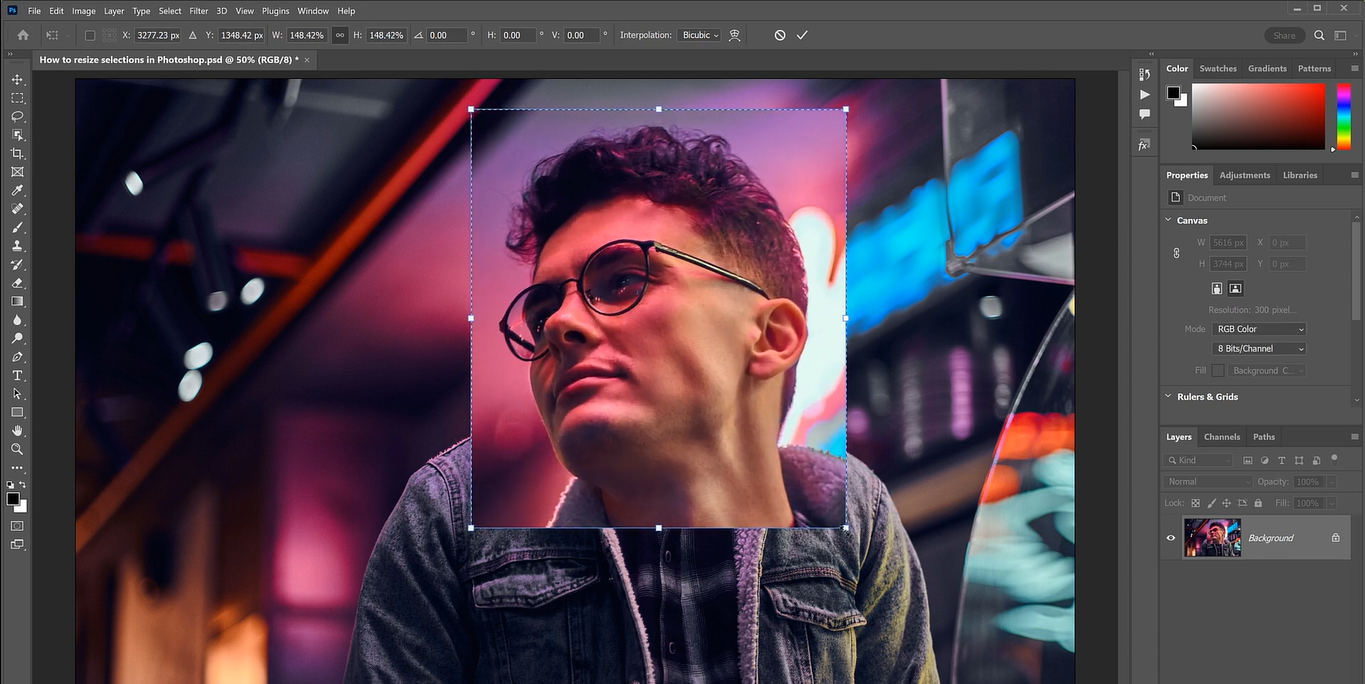Open the Interpolation Bicubic dropdown
1365x684 pixels.
pos(699,35)
